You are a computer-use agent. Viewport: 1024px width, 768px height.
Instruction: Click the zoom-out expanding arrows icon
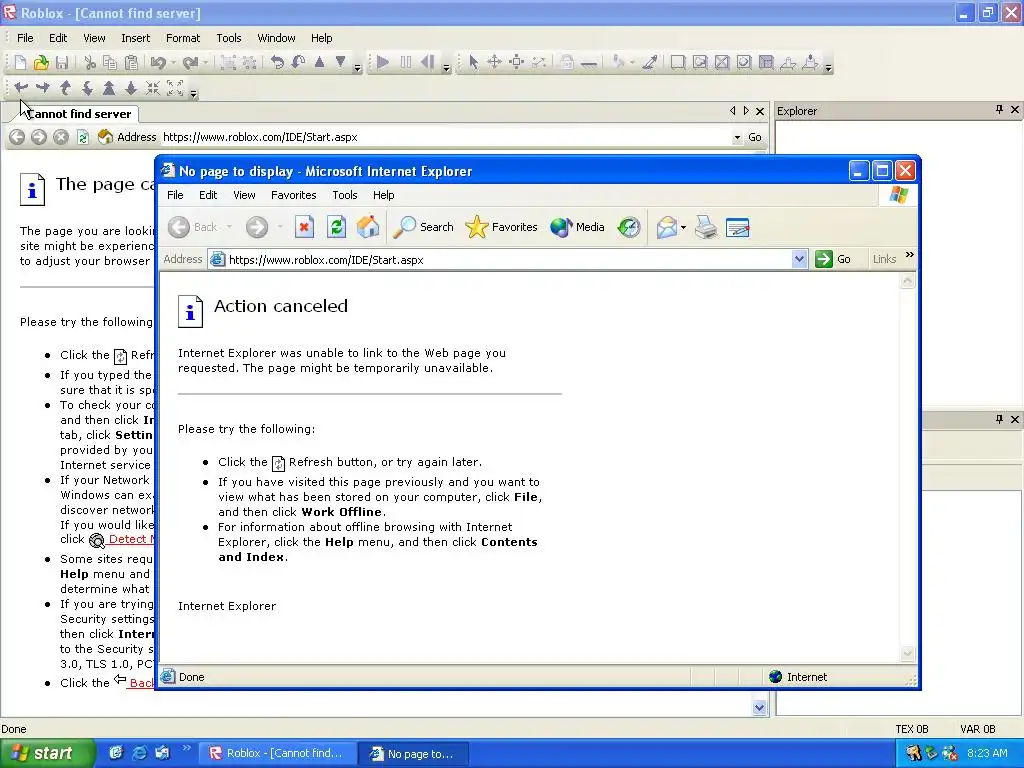[x=175, y=88]
